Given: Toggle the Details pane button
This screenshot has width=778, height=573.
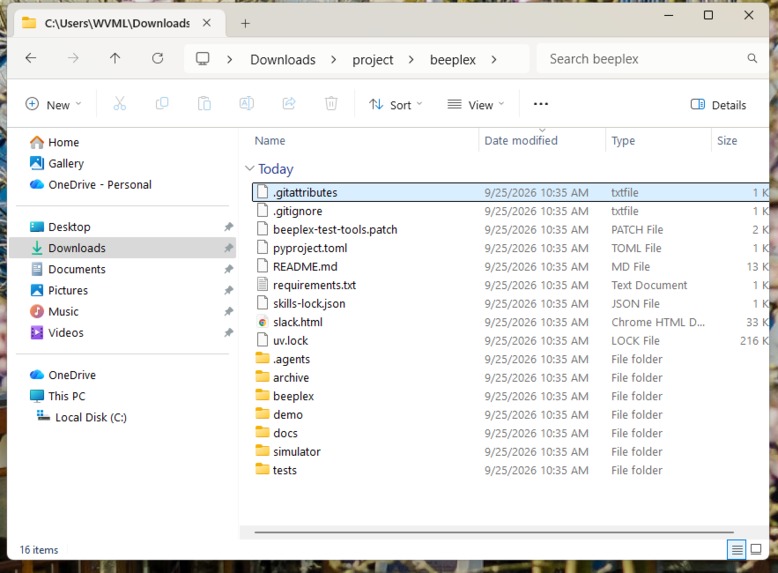Looking at the screenshot, I should (x=718, y=105).
